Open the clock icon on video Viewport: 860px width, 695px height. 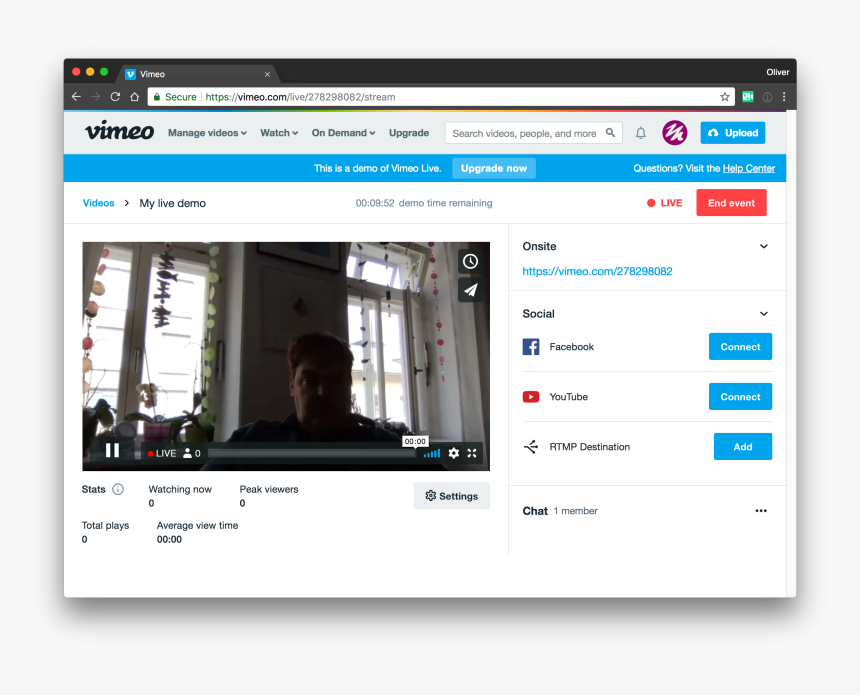(x=470, y=261)
